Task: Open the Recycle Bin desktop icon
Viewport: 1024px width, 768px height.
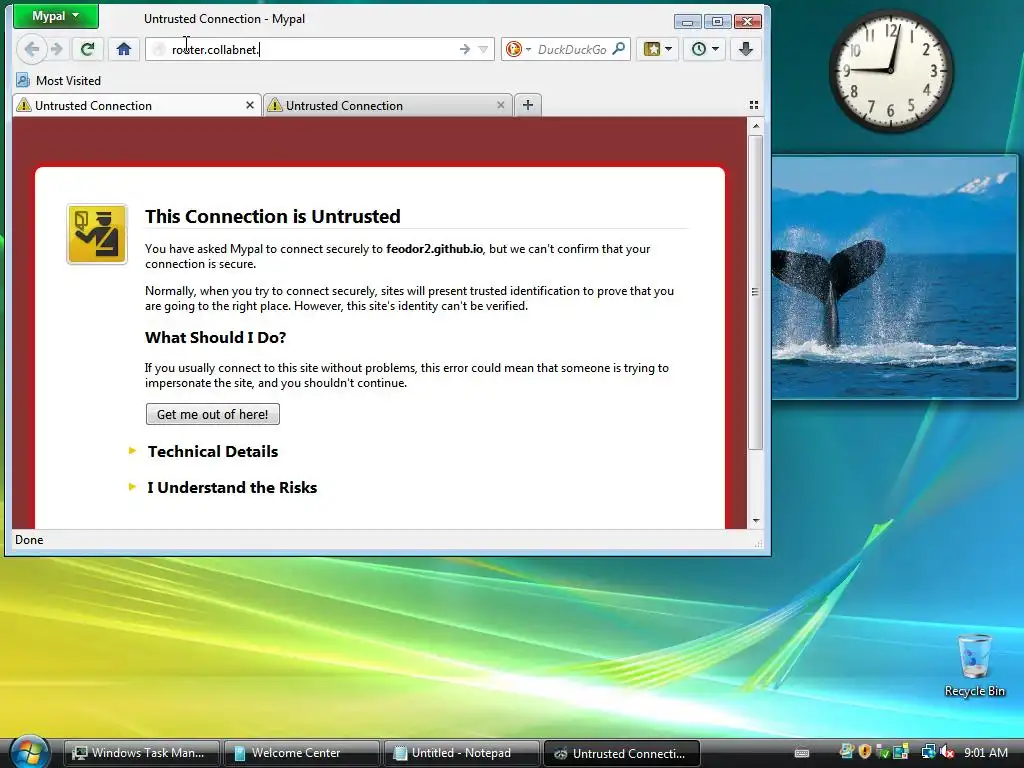Action: 974,665
